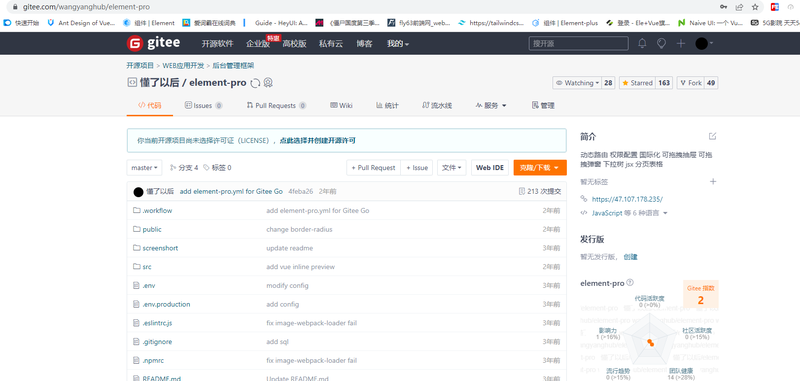Screen dimensions: 800x381
Task: Expand the JavaScript languages list
Action: 629,213
